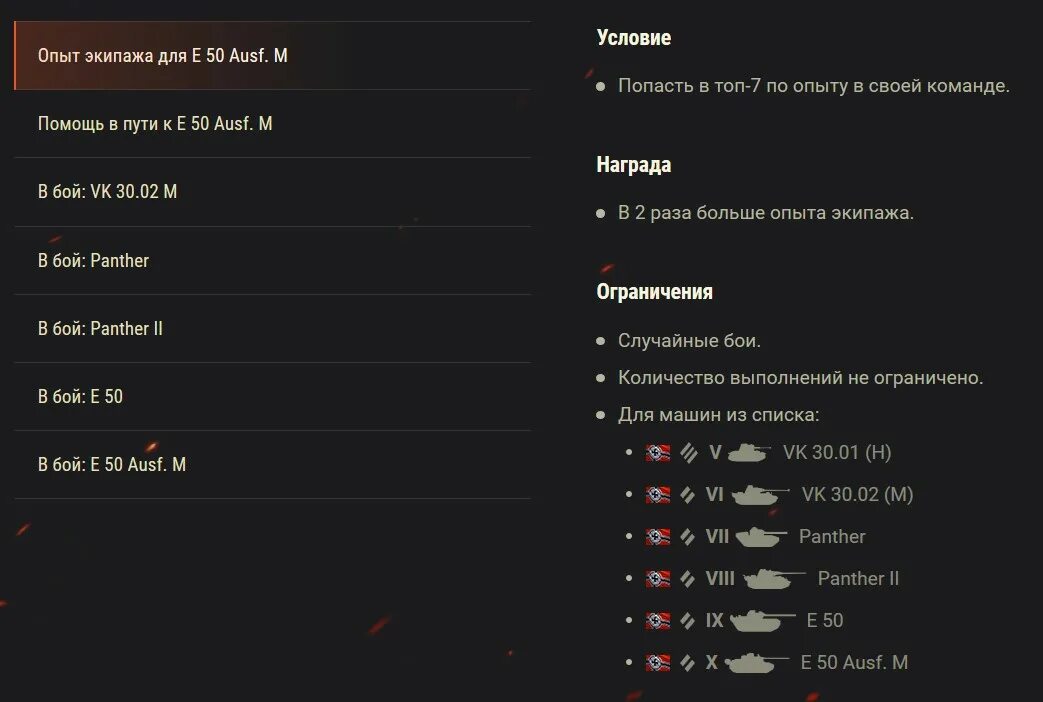Open the 'Panther II' vehicle name link
This screenshot has height=702, width=1043.
(858, 579)
